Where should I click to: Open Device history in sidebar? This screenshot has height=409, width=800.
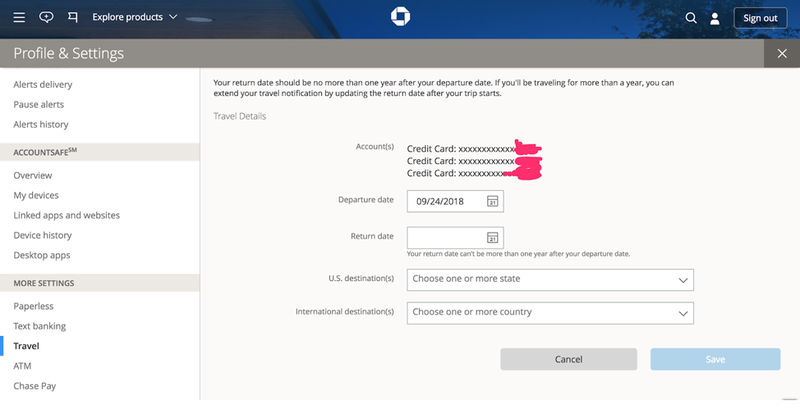click(x=42, y=235)
